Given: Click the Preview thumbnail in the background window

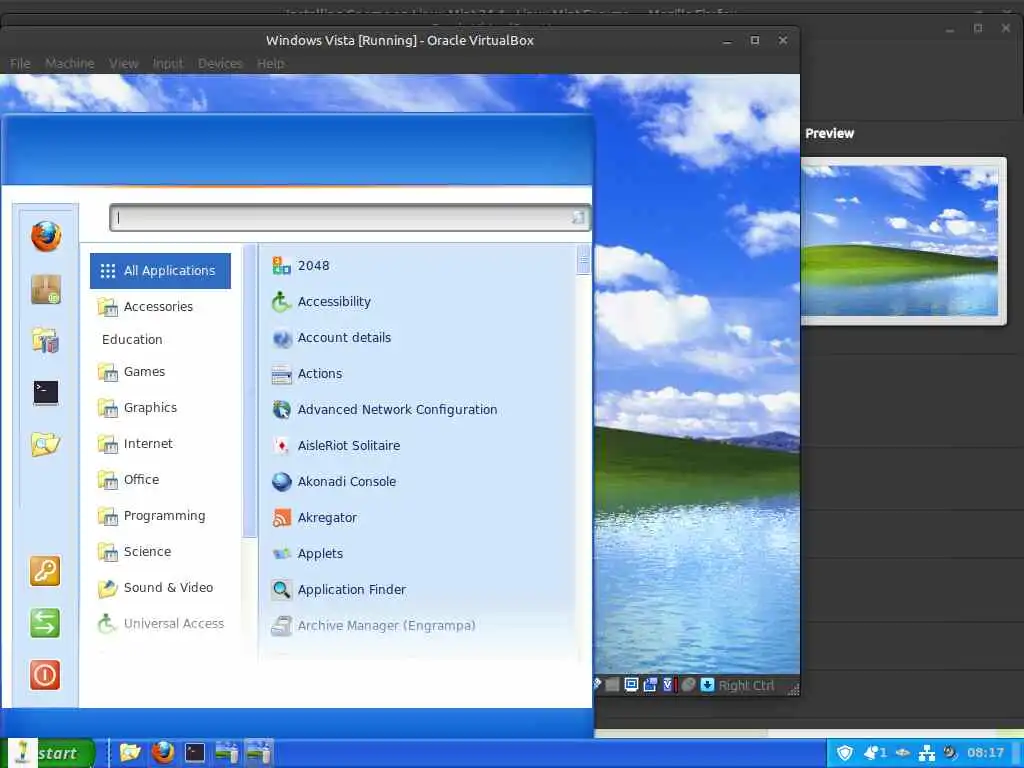Looking at the screenshot, I should (903, 241).
